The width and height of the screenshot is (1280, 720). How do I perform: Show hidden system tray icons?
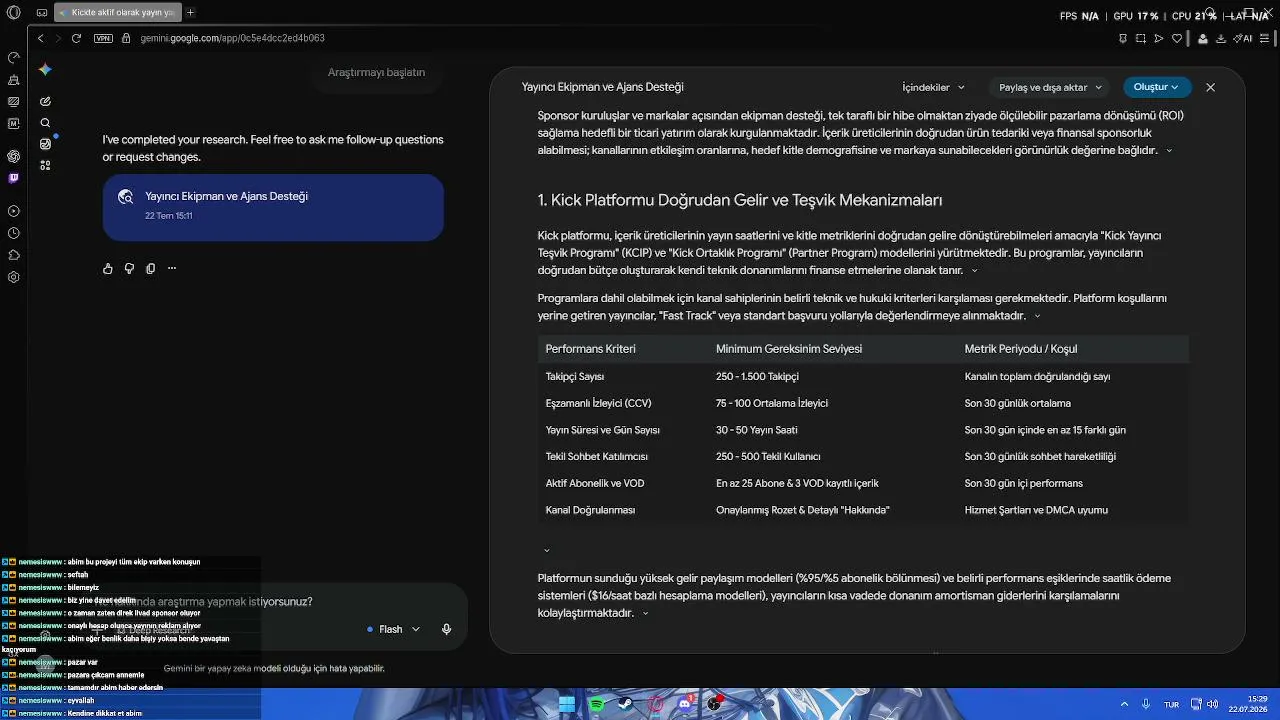(x=1124, y=704)
